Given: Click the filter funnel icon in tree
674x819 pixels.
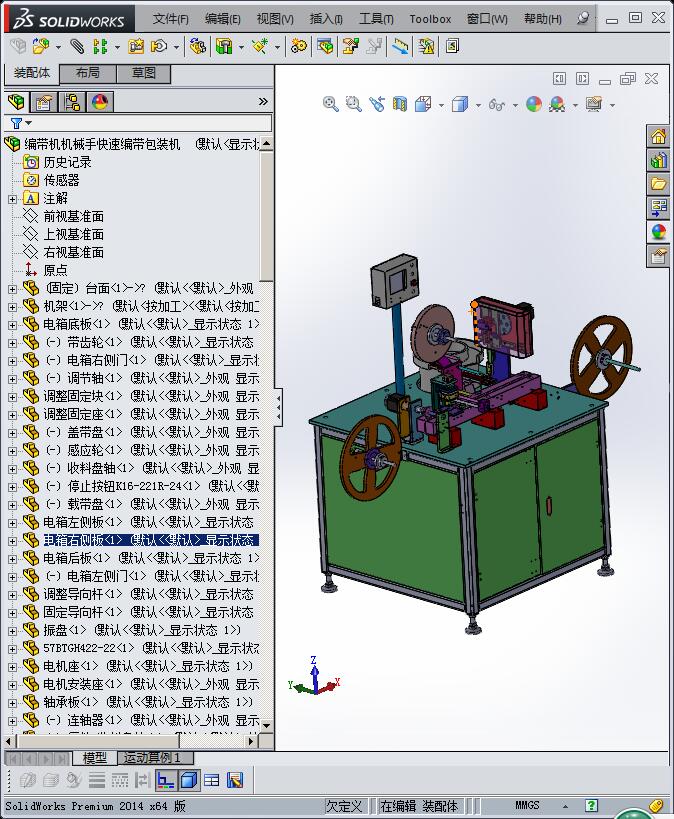Looking at the screenshot, I should click(17, 123).
